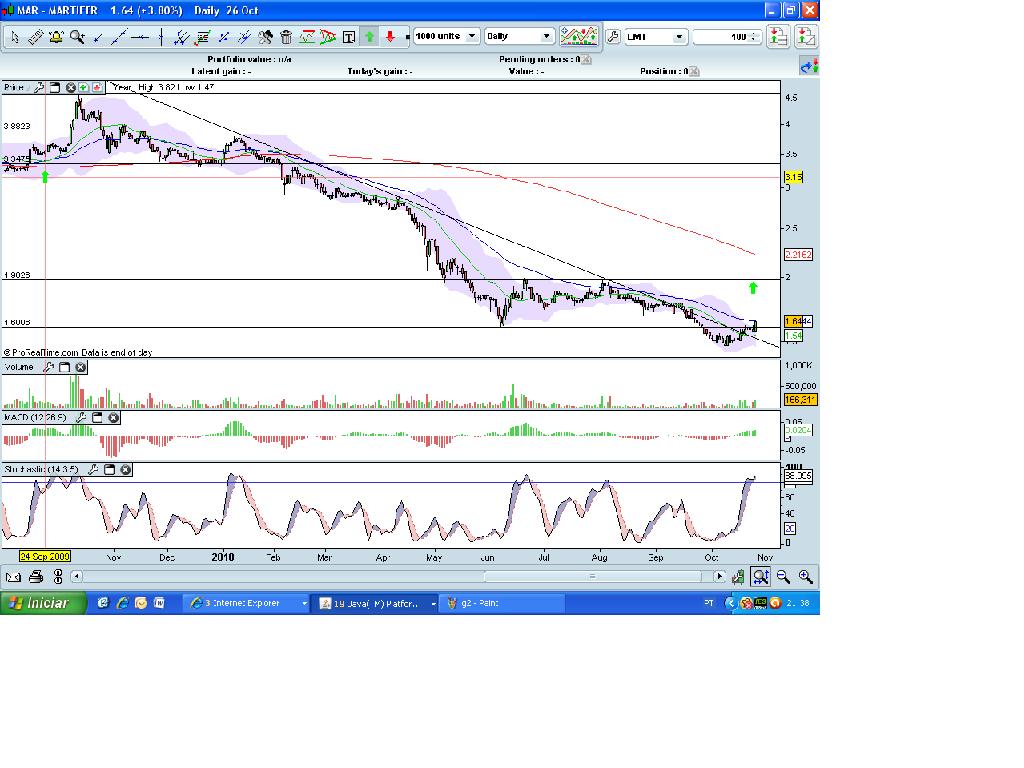
Task: Maximize the Price panel window icon
Action: pyautogui.click(x=55, y=88)
